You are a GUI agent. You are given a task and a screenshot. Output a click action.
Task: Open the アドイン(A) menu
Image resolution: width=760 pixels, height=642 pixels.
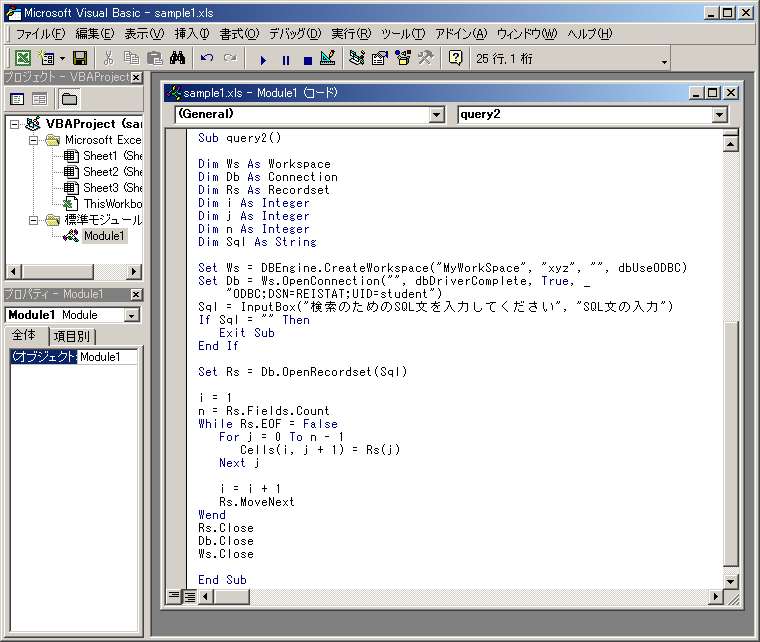(x=460, y=34)
